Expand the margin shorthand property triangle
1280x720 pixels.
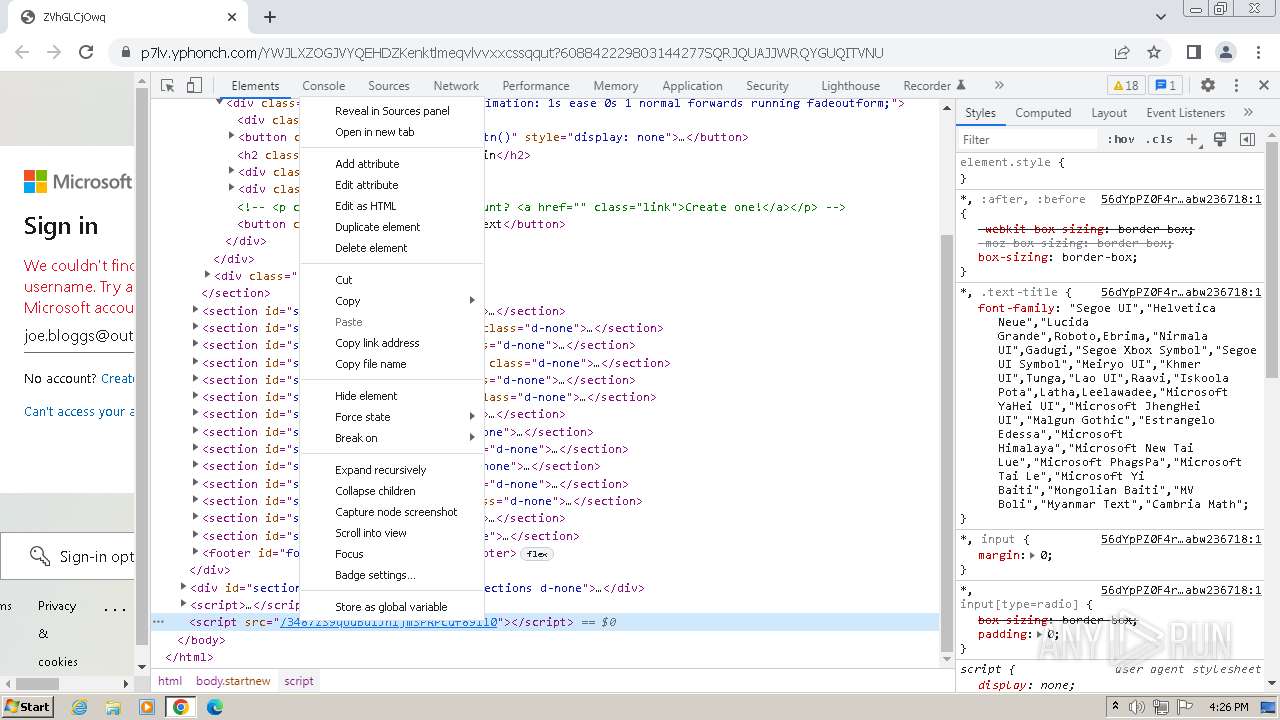1032,555
